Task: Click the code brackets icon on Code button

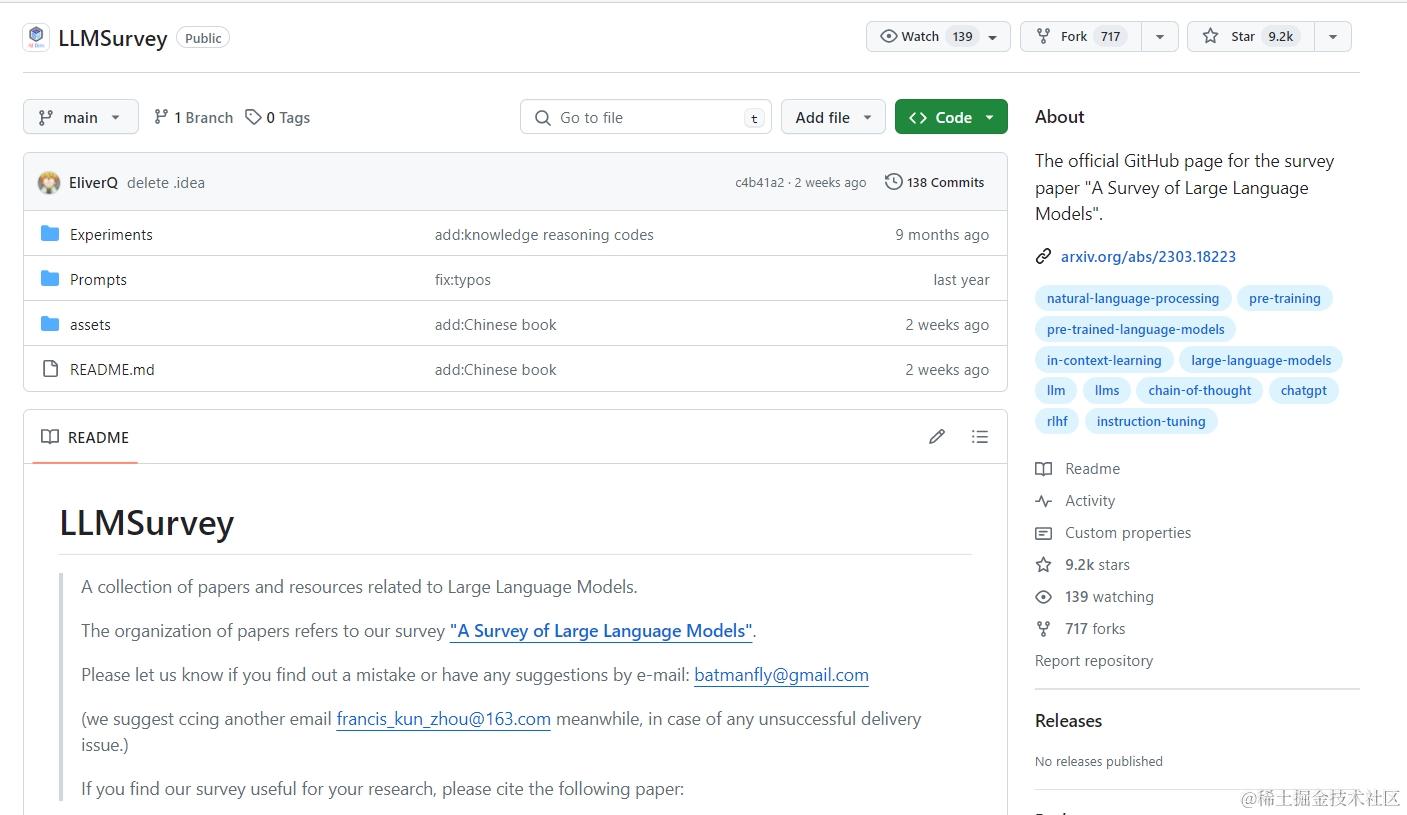Action: tap(918, 117)
